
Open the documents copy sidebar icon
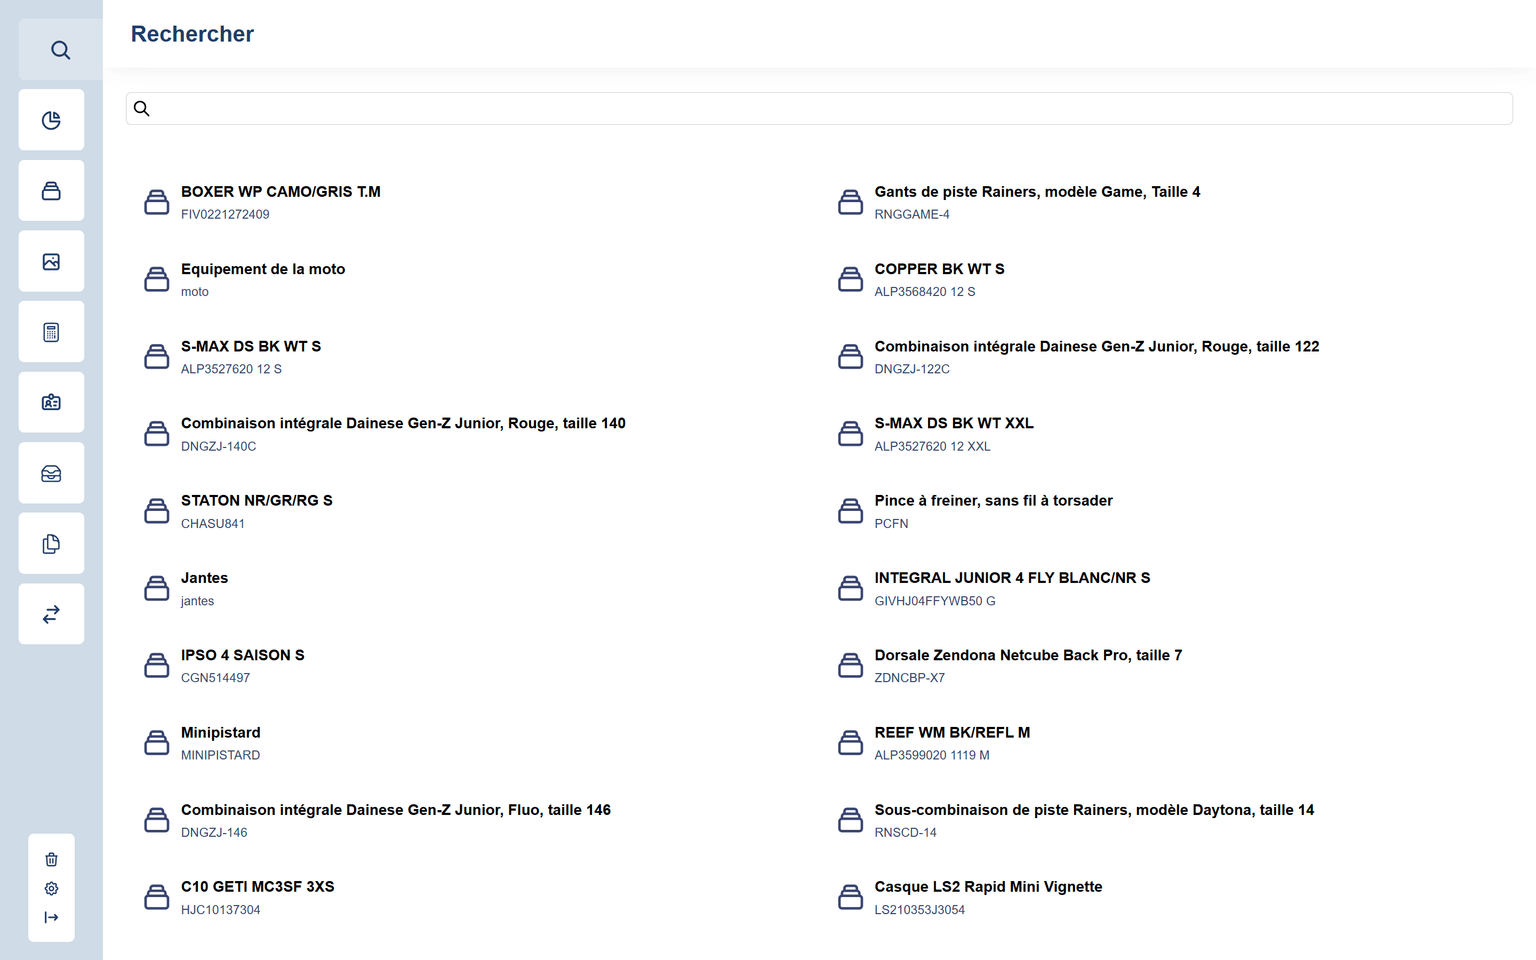pos(51,544)
